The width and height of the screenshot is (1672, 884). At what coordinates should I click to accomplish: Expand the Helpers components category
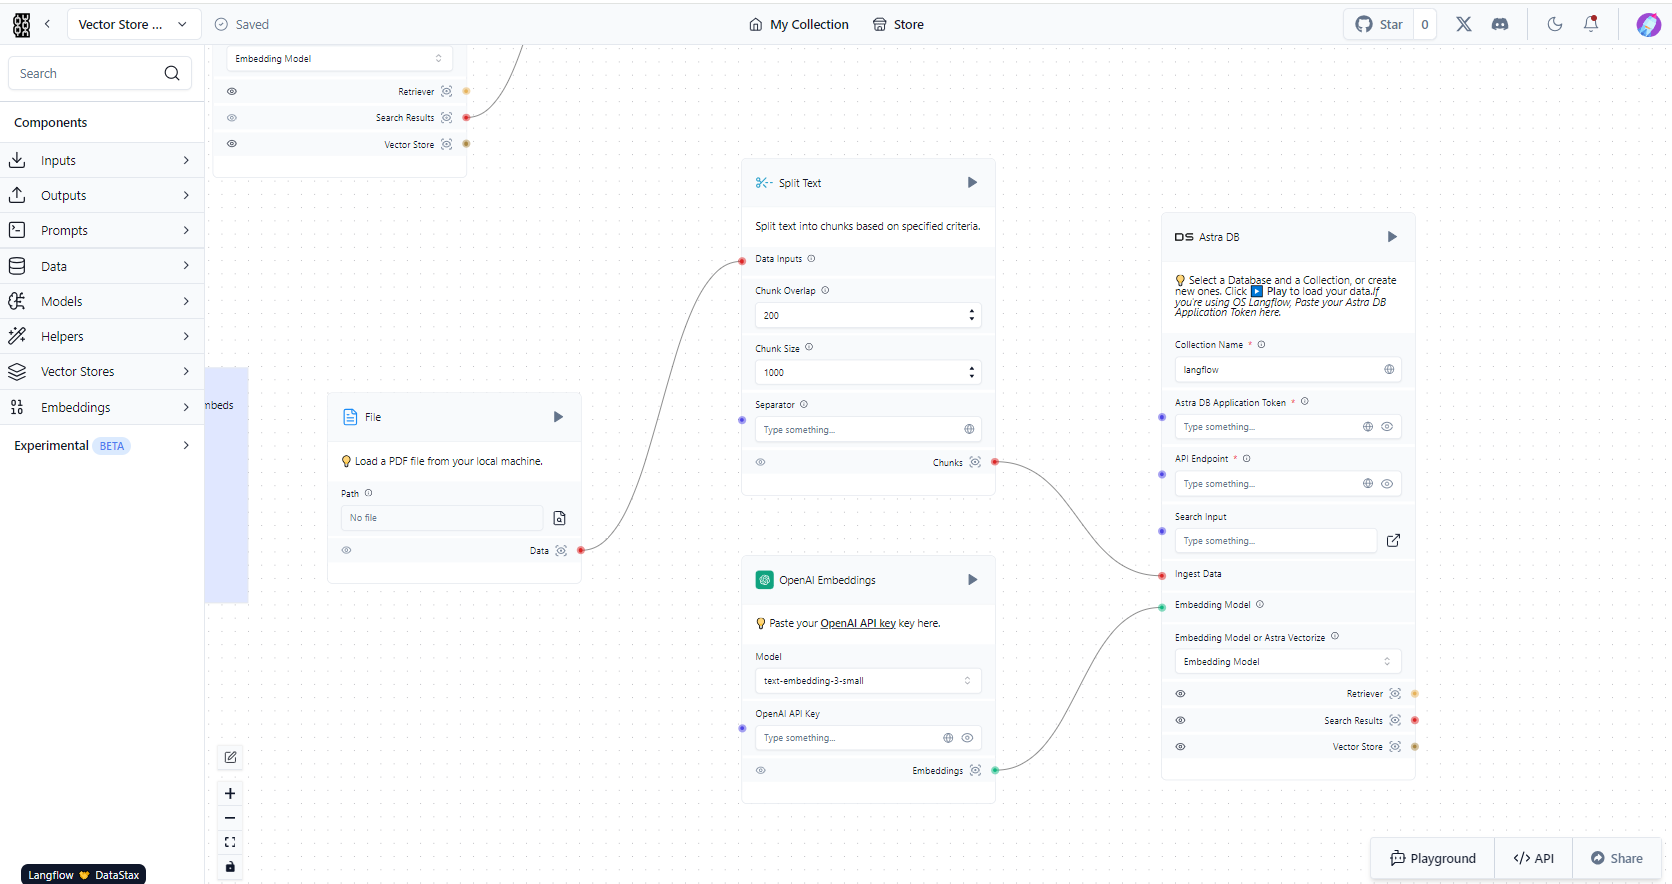pyautogui.click(x=102, y=336)
